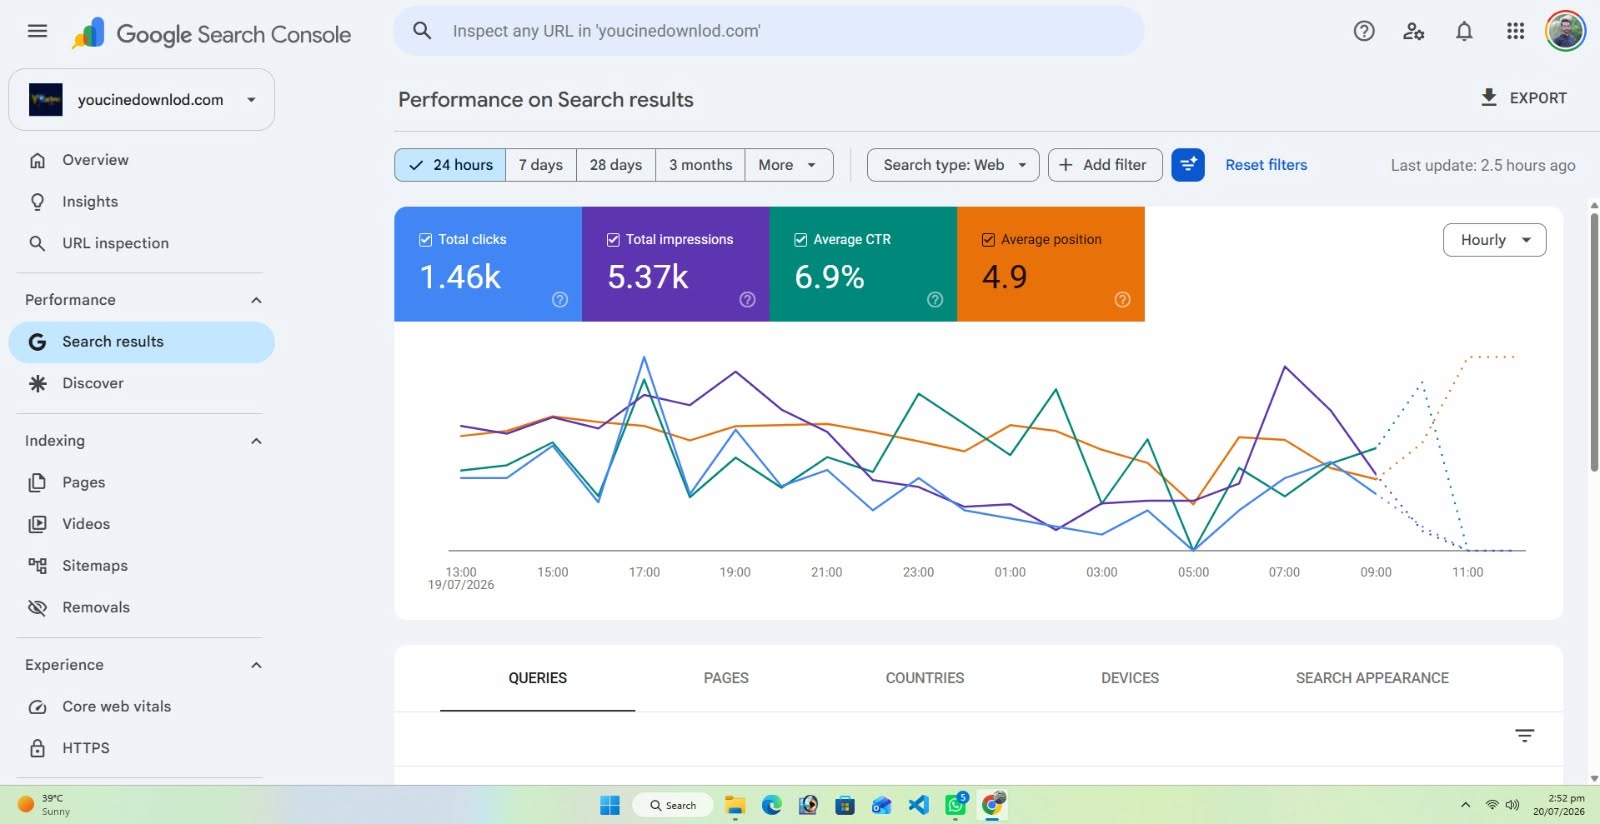Select the 24 hours date range

(450, 165)
